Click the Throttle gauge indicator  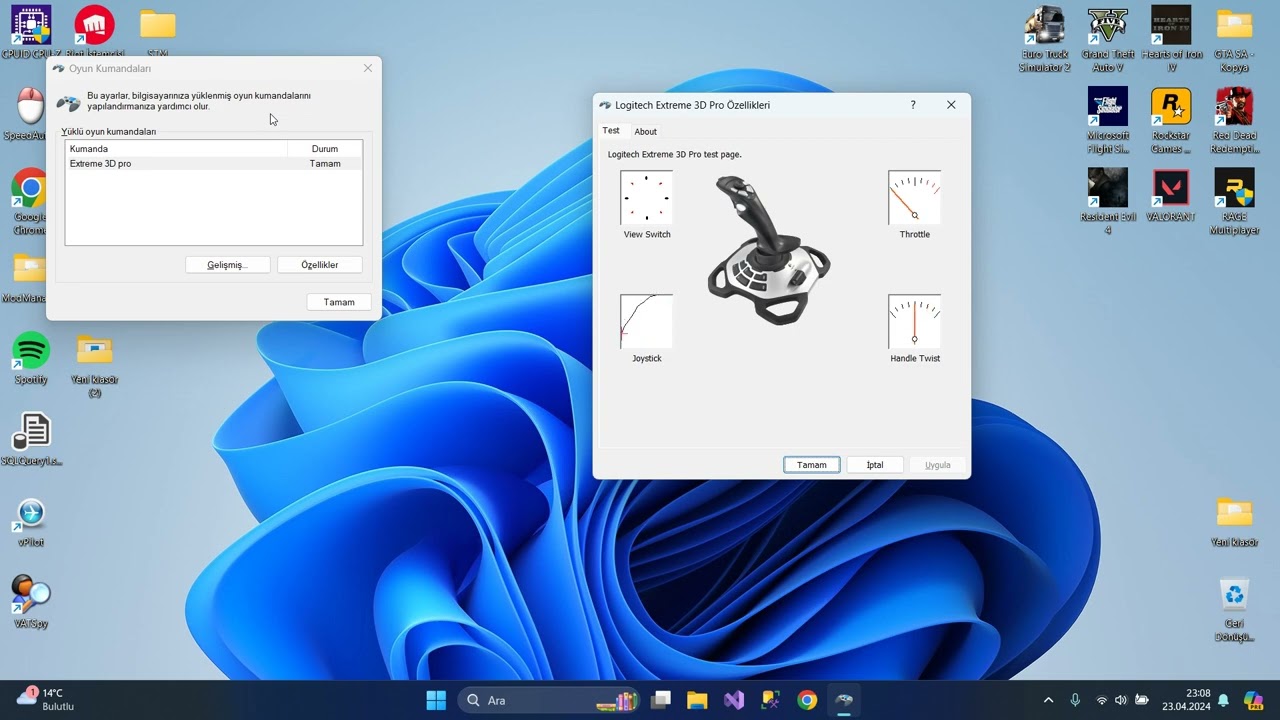[x=915, y=197]
